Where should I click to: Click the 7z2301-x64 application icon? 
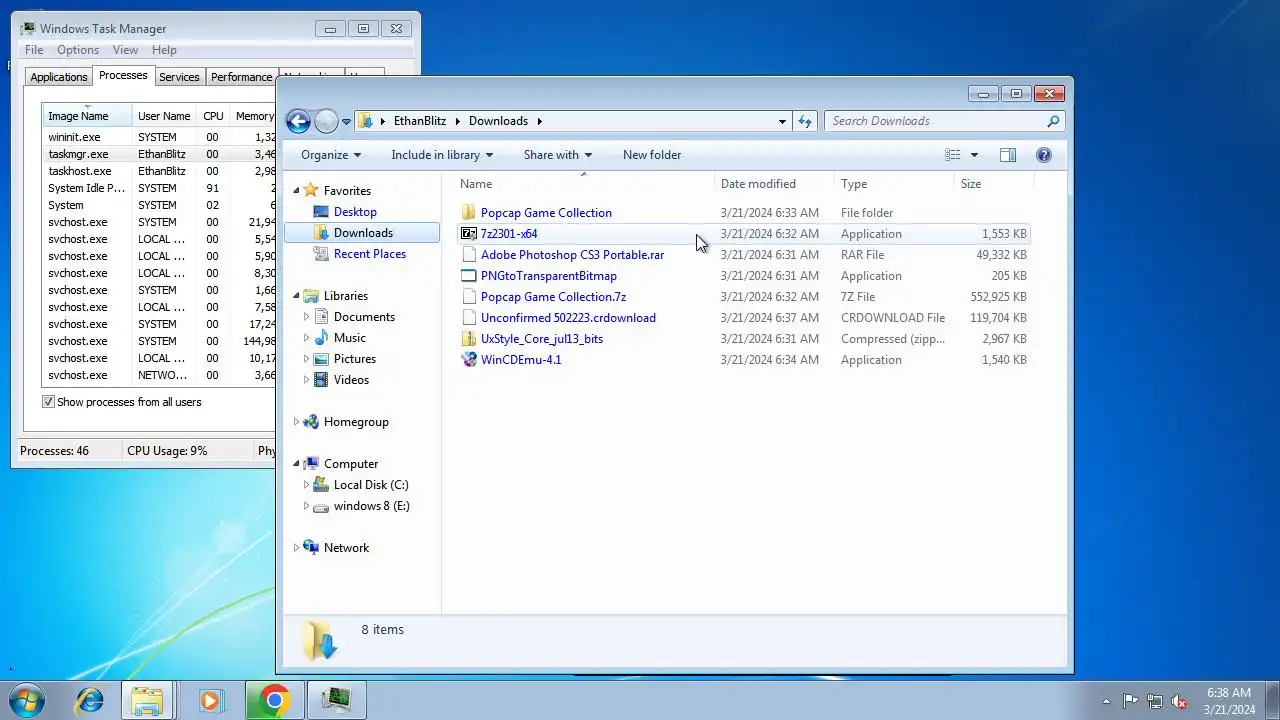tap(469, 234)
